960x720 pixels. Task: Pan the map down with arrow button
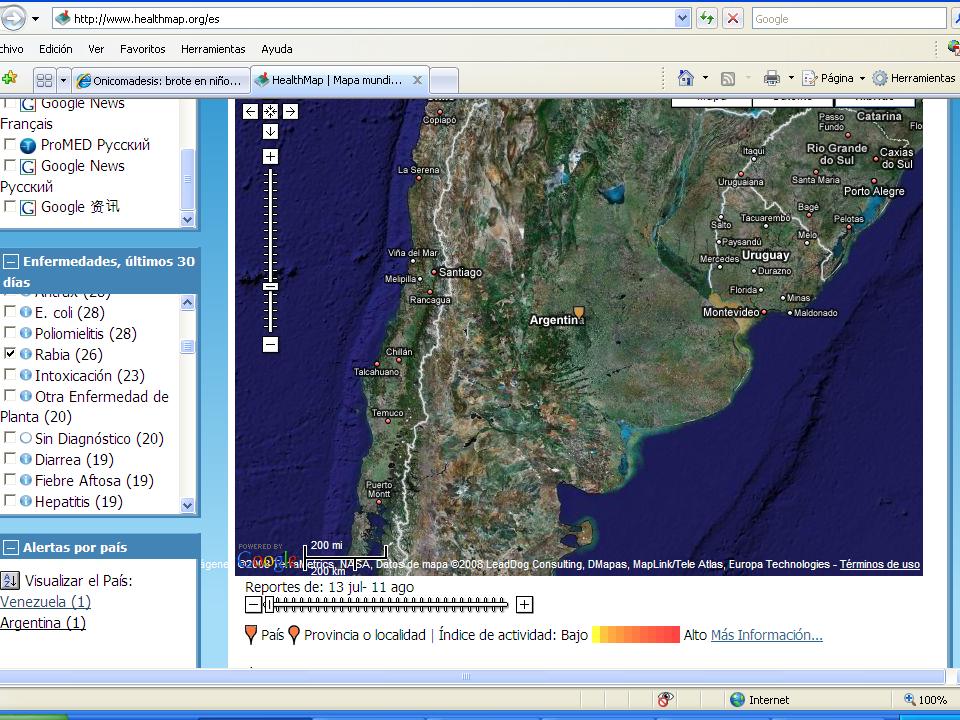[270, 131]
